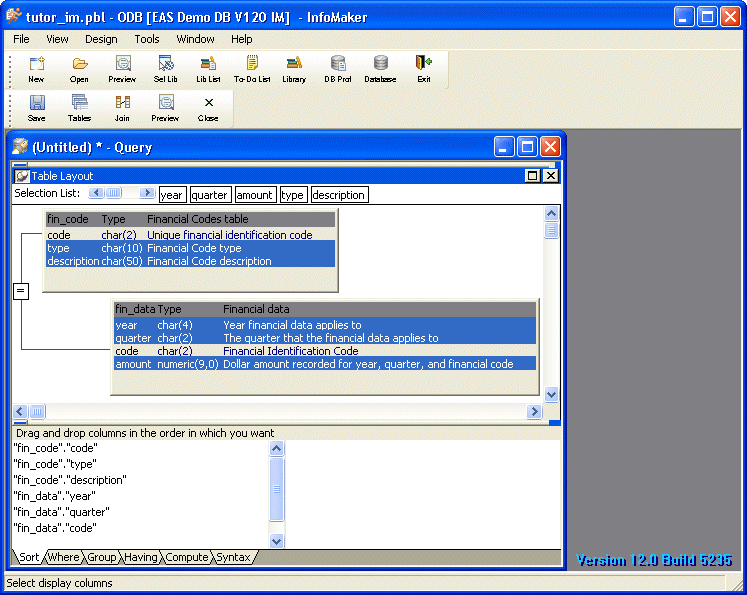Viewport: 747px width, 595px height.
Task: Select "fin_data"."quarter" in sort list
Action: click(x=61, y=512)
